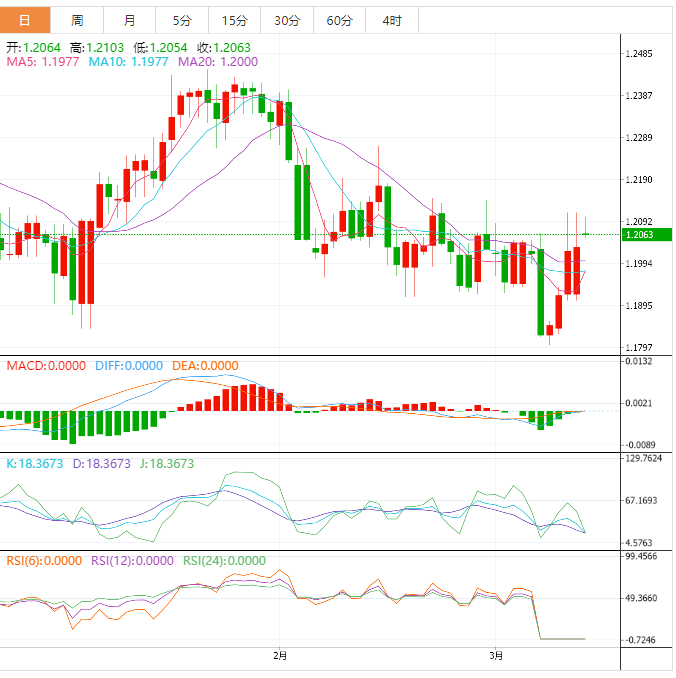Screen dimensions: 676x678
Task: Select the 15分 timeframe tab
Action: (234, 20)
